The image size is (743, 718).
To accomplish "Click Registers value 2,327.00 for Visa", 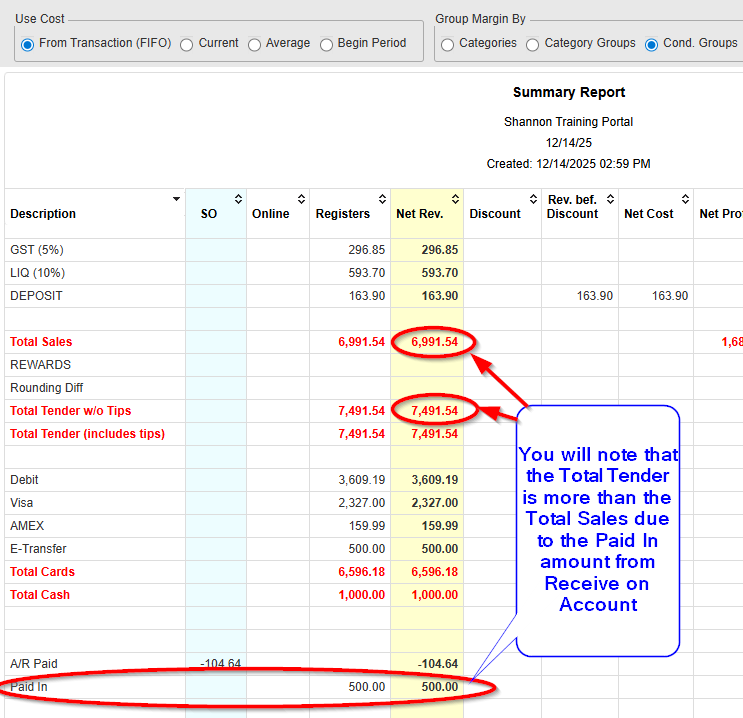I will click(362, 503).
